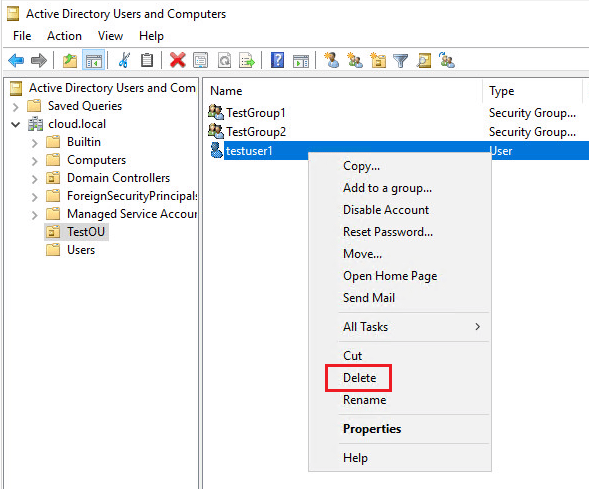Click the Find objects toolbar icon

point(424,60)
